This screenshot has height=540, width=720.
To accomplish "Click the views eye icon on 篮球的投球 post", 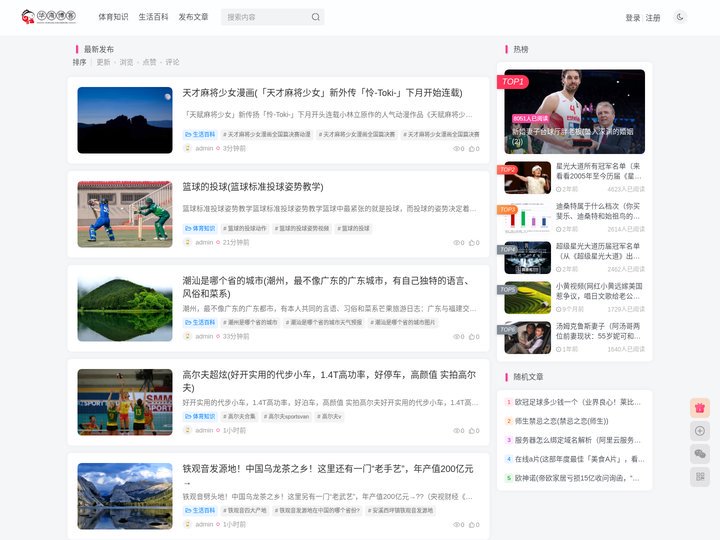I will pyautogui.click(x=456, y=242).
